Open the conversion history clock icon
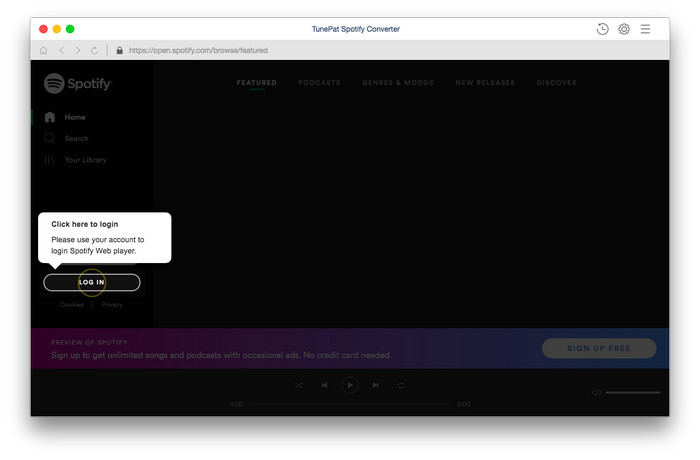The height and width of the screenshot is (460, 700). (x=602, y=29)
